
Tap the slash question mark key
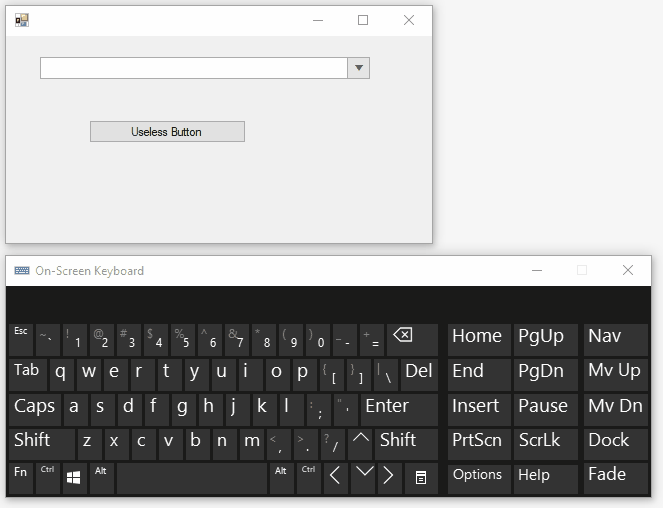333,444
